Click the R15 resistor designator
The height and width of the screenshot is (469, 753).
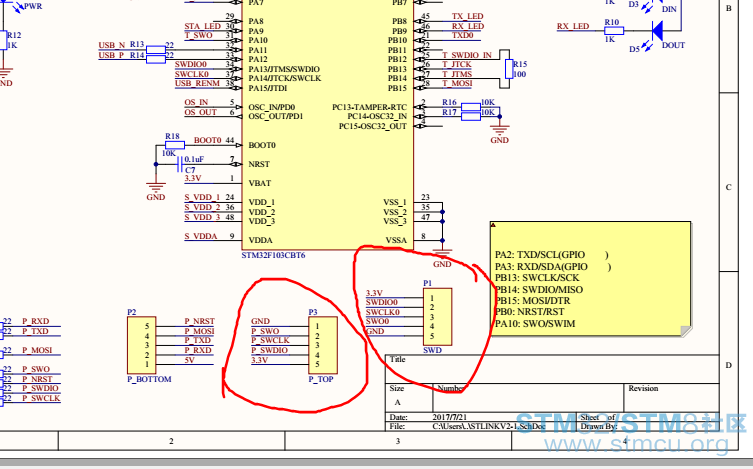click(520, 64)
